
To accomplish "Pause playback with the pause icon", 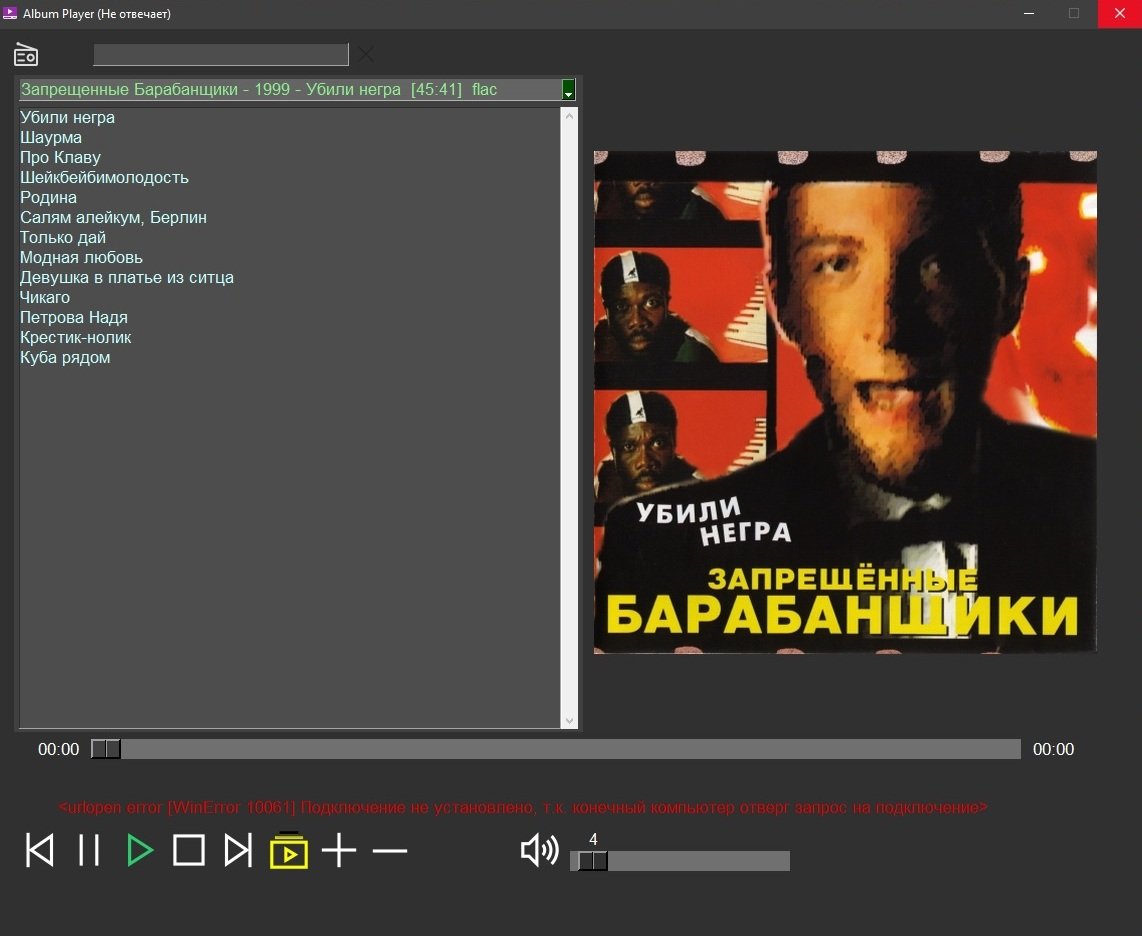I will (89, 850).
